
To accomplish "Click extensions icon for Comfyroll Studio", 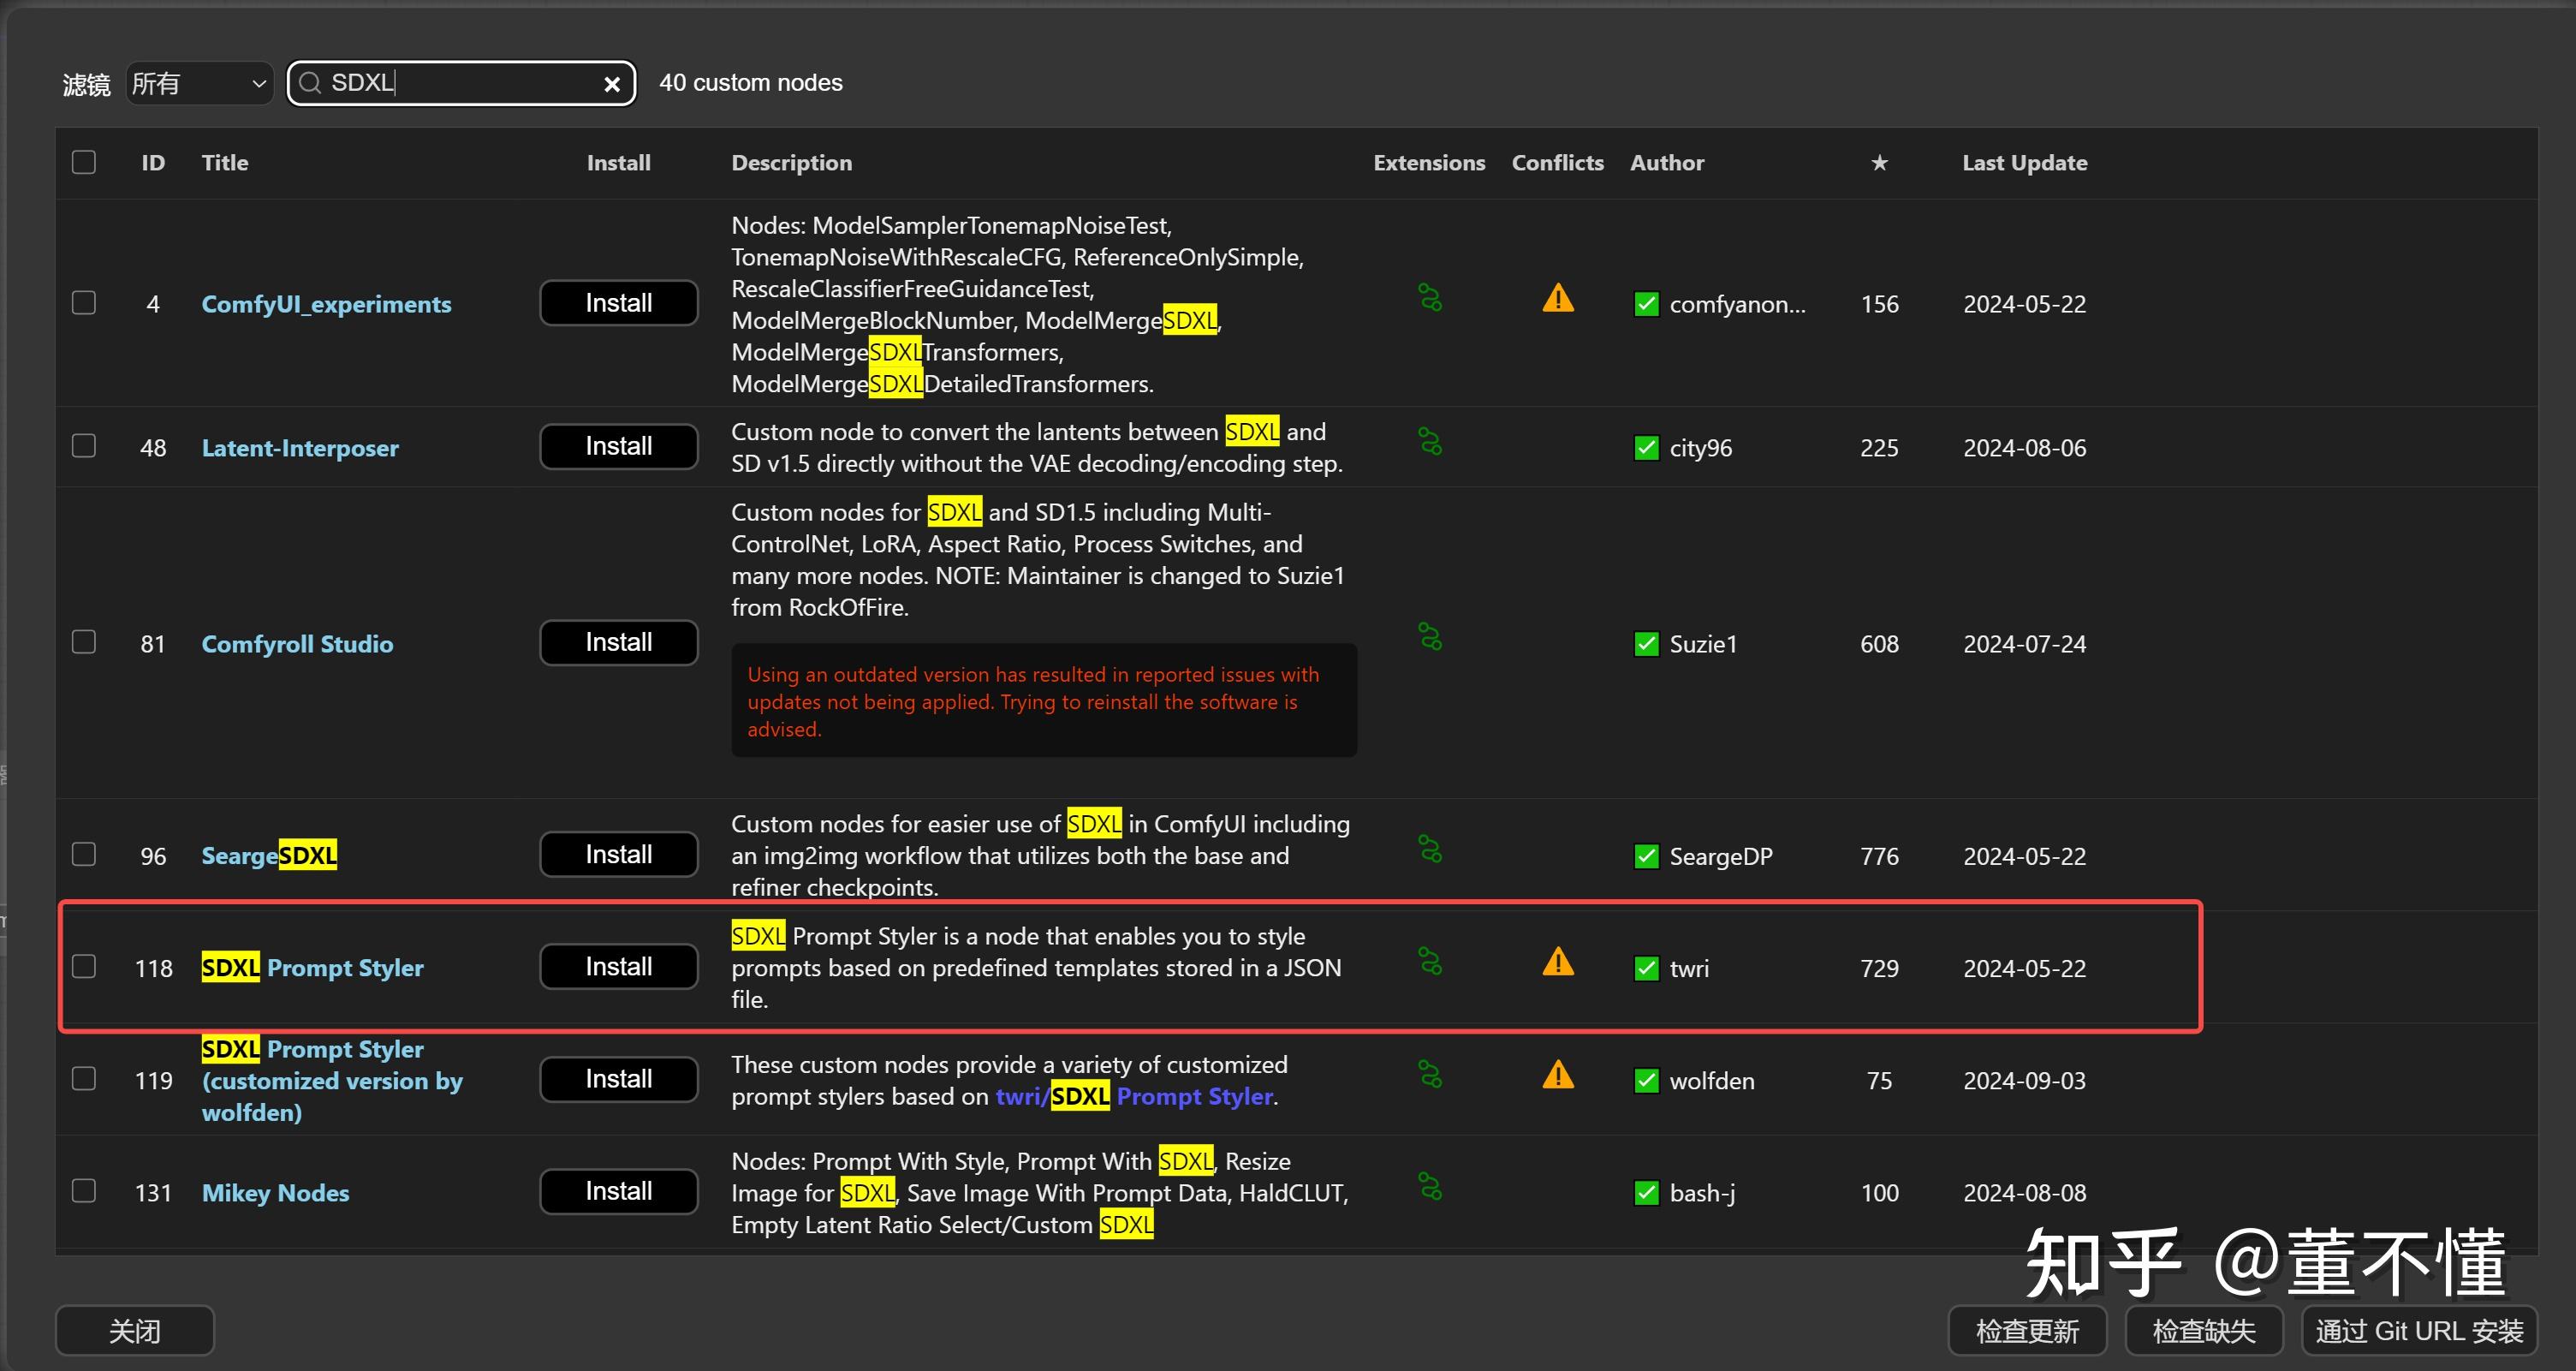I will point(1430,637).
